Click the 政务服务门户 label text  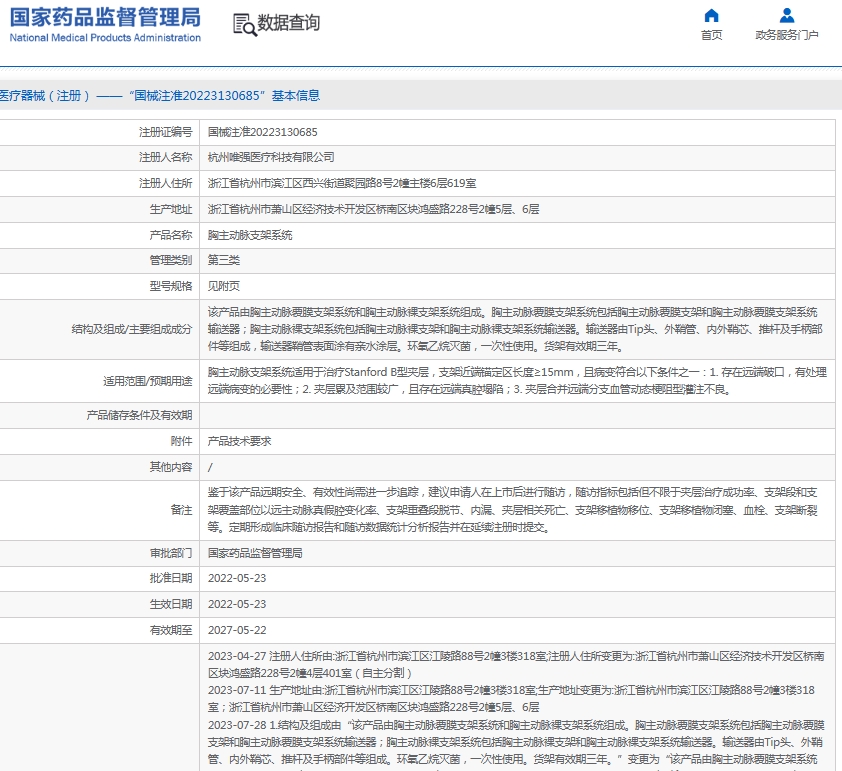[787, 35]
